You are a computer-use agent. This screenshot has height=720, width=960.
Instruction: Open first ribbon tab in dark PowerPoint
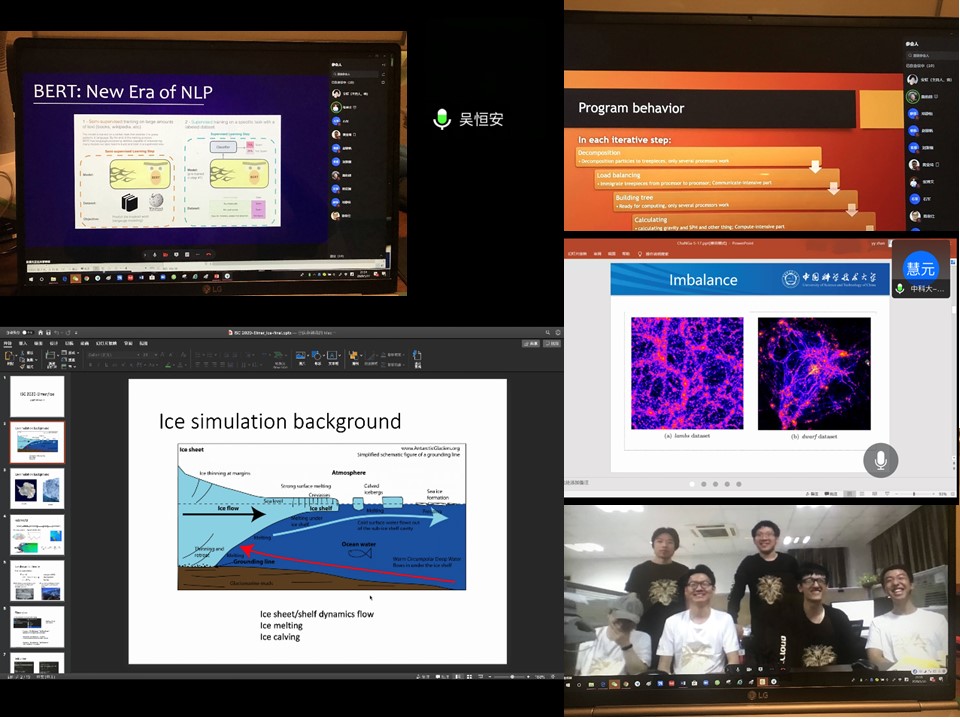(8, 343)
